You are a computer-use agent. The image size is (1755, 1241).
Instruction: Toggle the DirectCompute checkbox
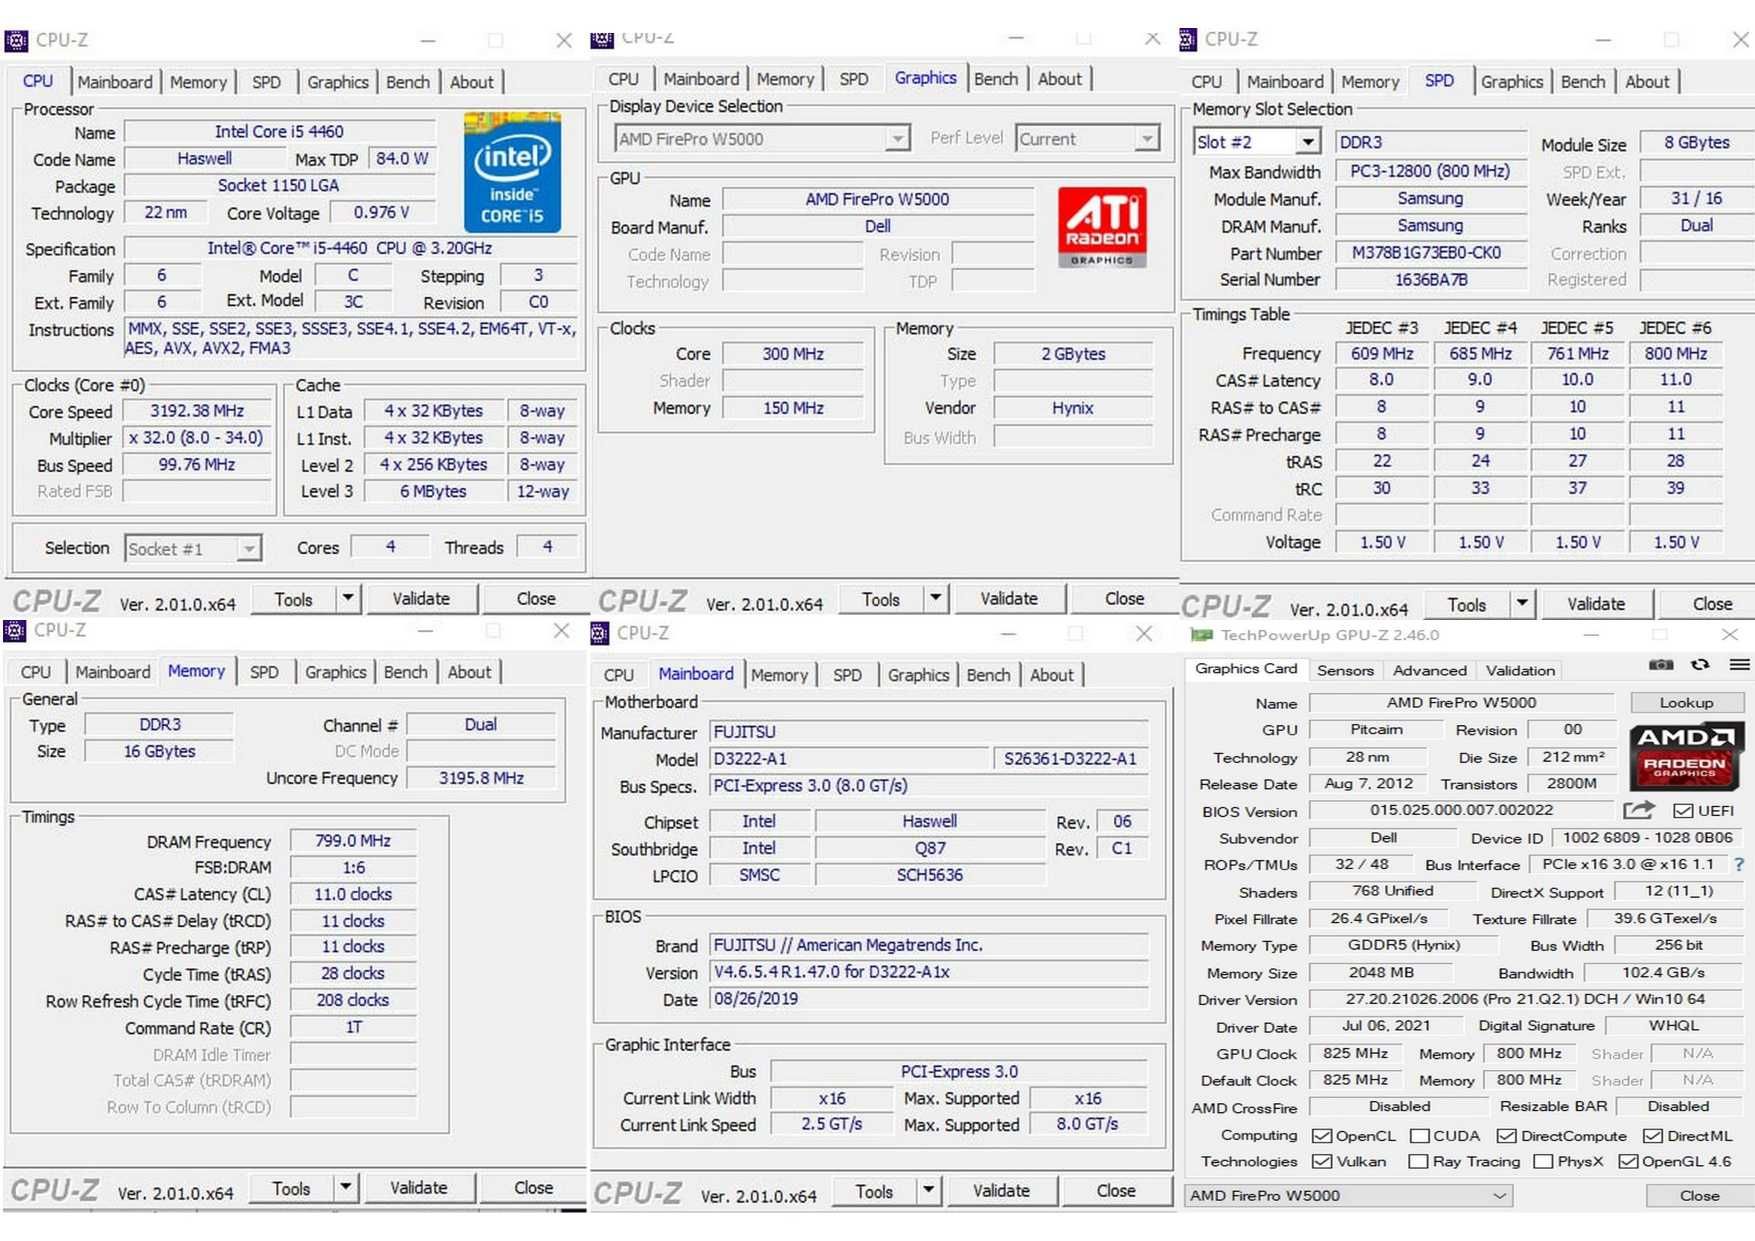[1506, 1135]
